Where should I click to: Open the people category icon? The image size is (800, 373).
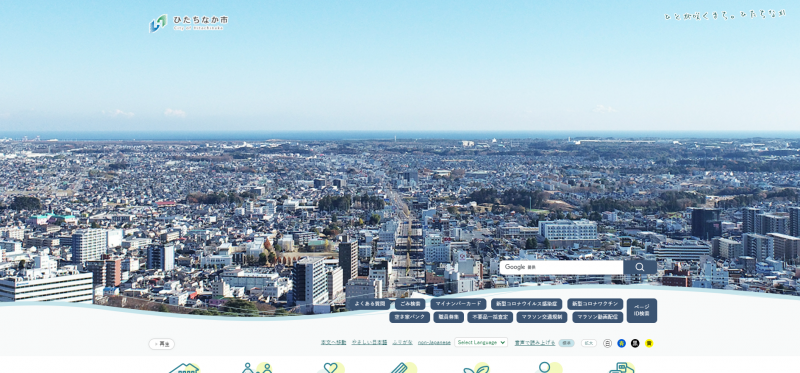pyautogui.click(x=257, y=367)
